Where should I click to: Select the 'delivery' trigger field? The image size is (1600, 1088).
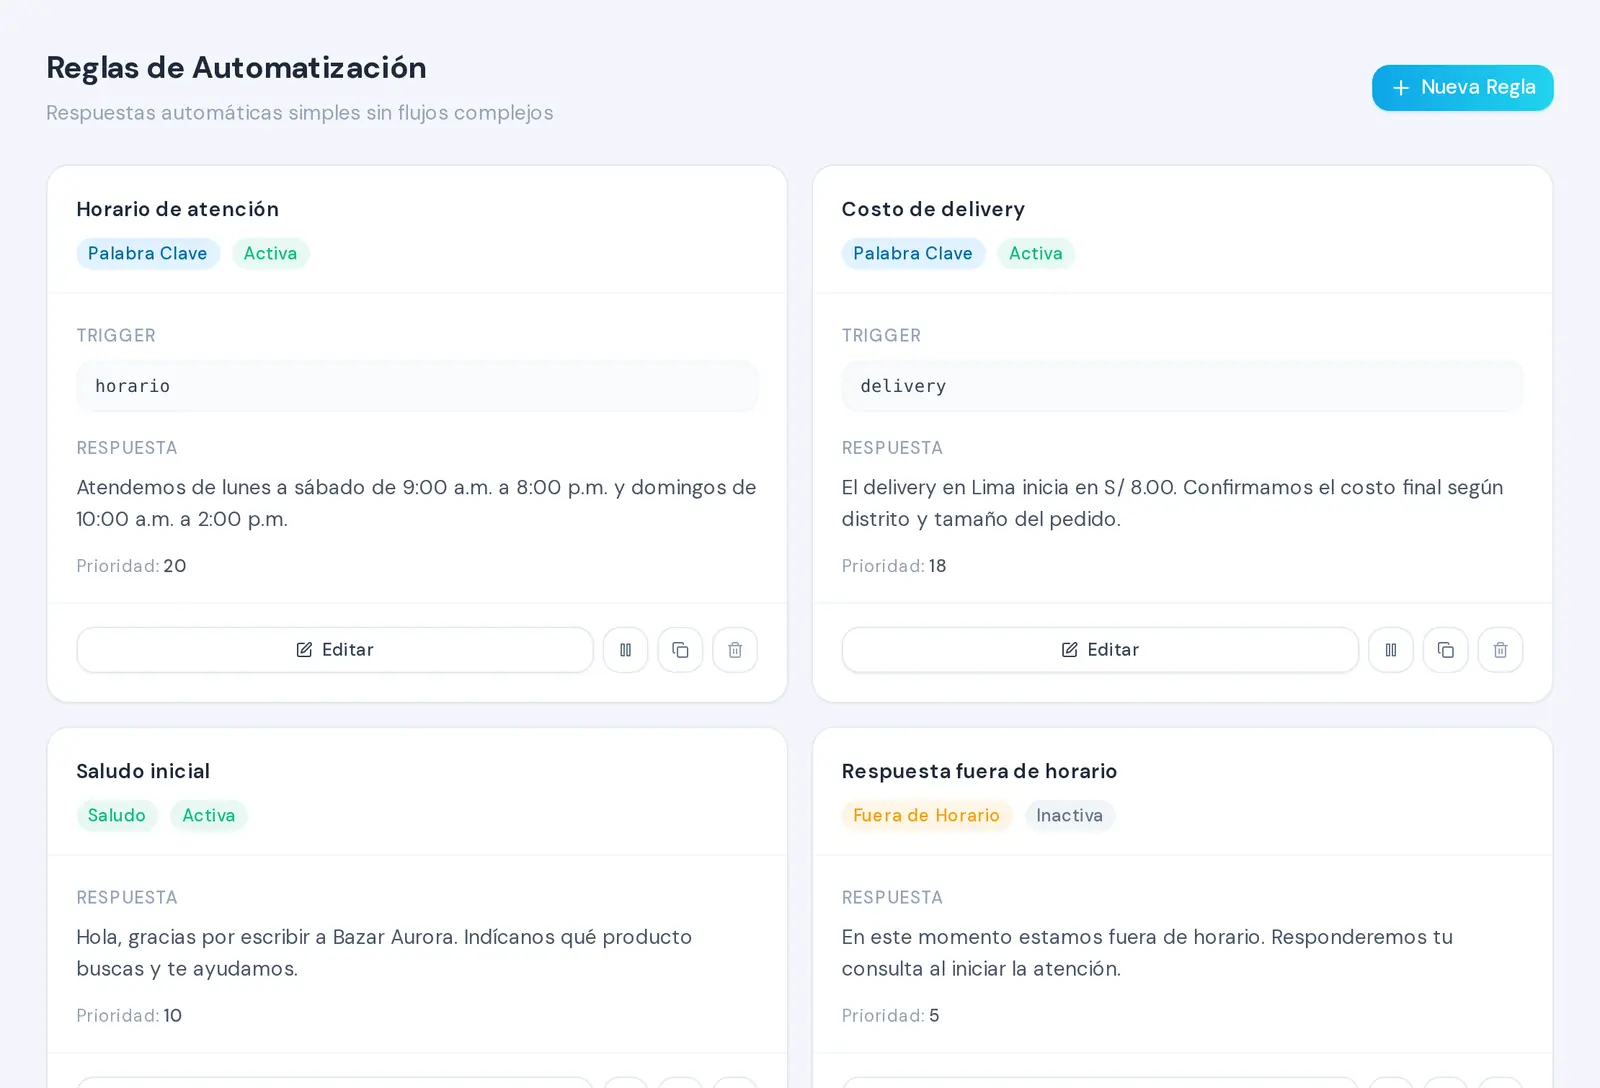pos(1182,386)
